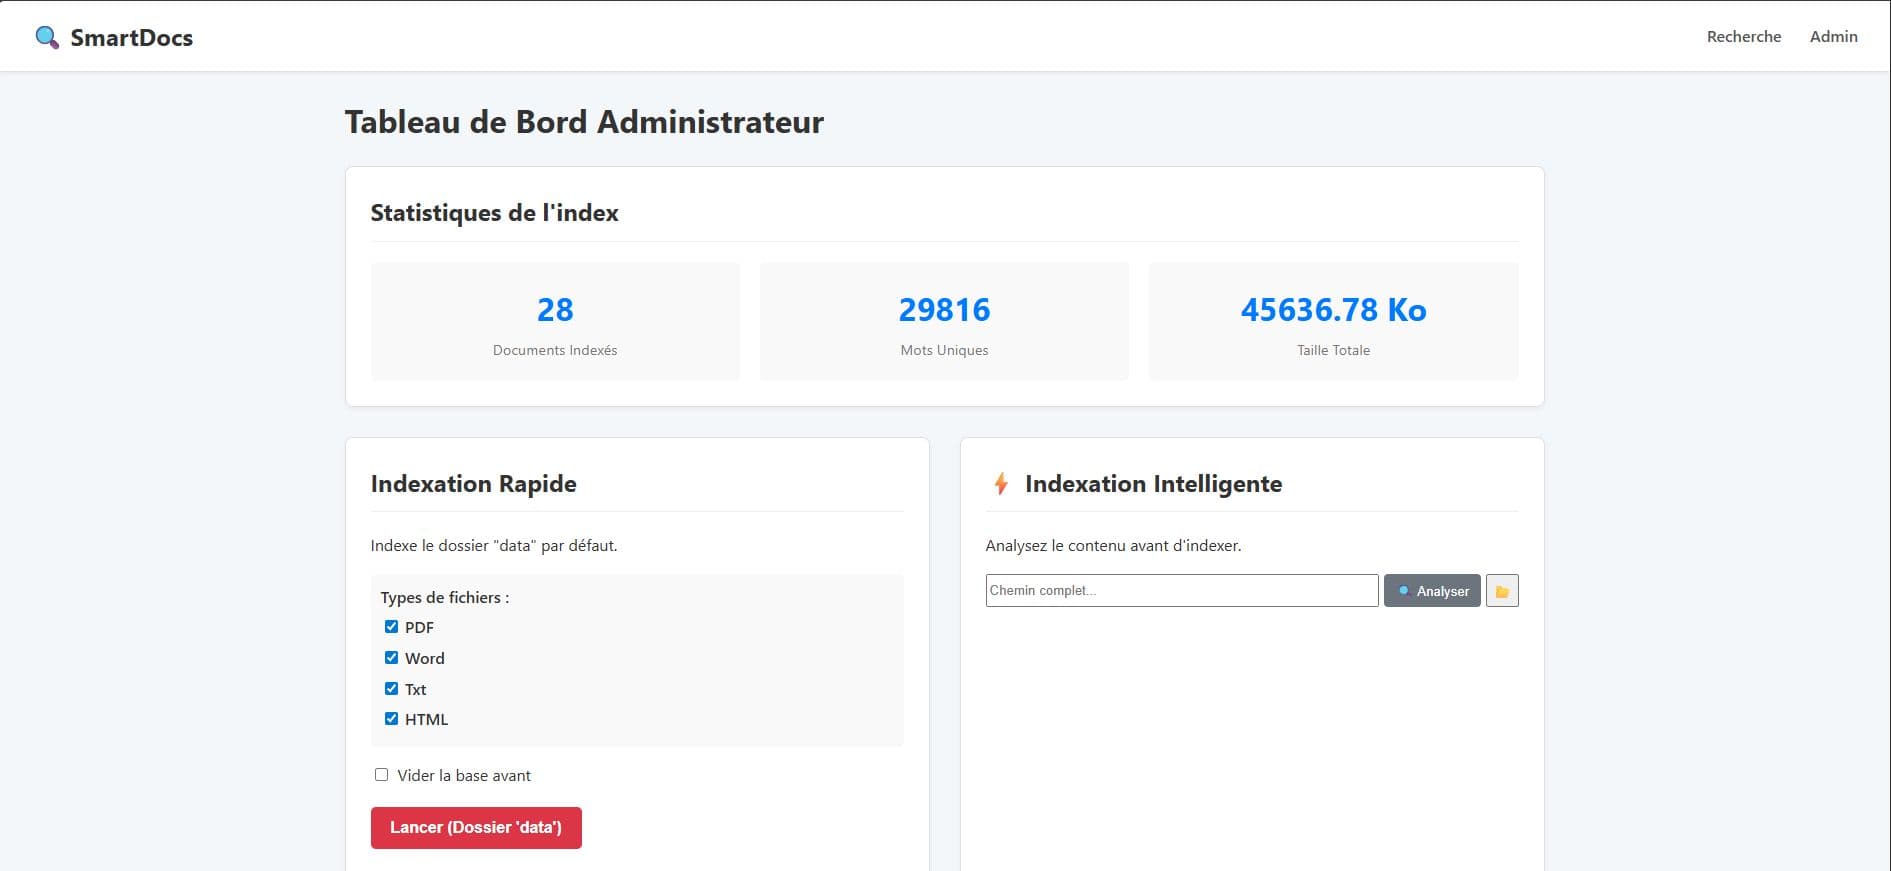The image size is (1891, 871).
Task: Click 'Indexe le dossier "data" par défaut.' text
Action: (x=494, y=546)
